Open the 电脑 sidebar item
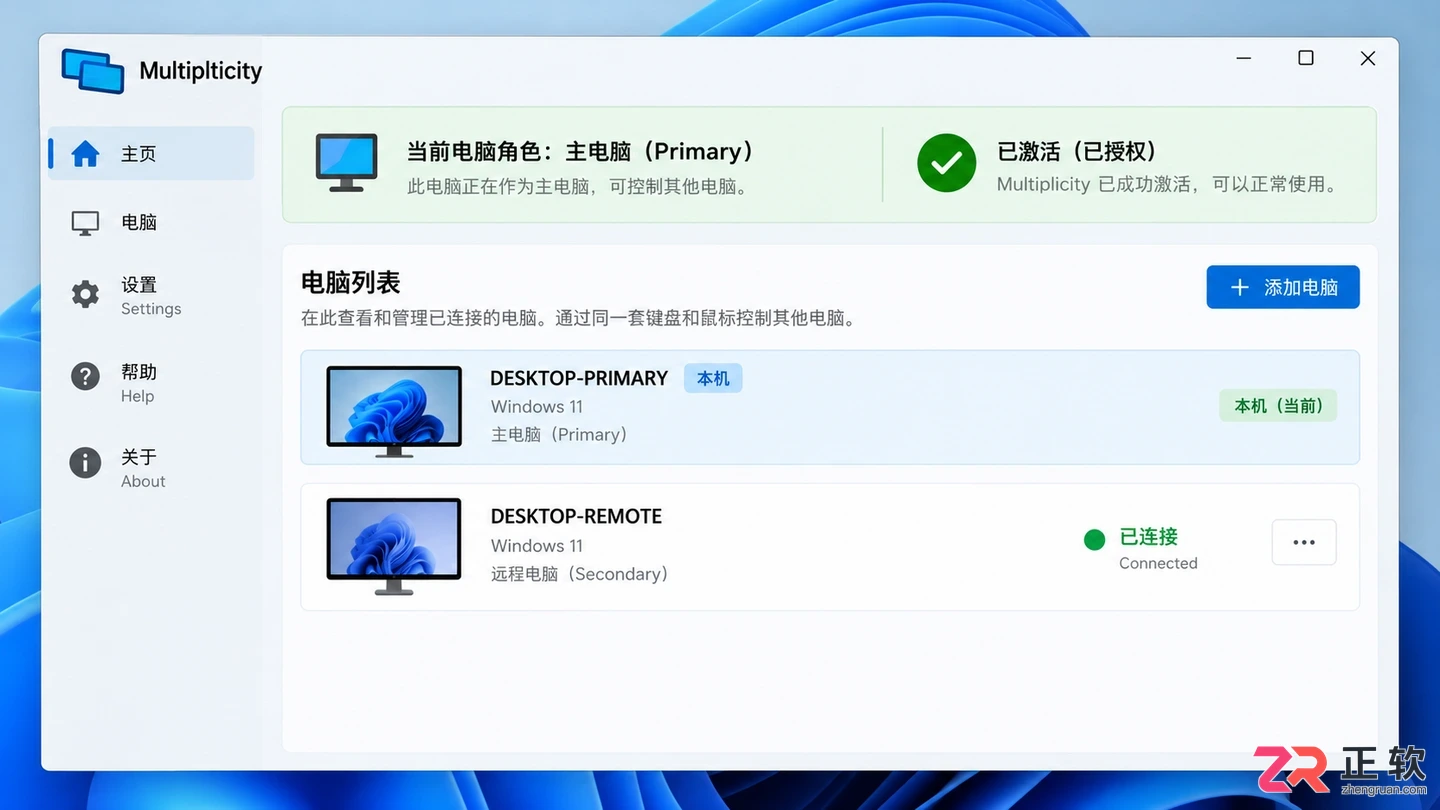This screenshot has width=1440, height=810. point(151,223)
